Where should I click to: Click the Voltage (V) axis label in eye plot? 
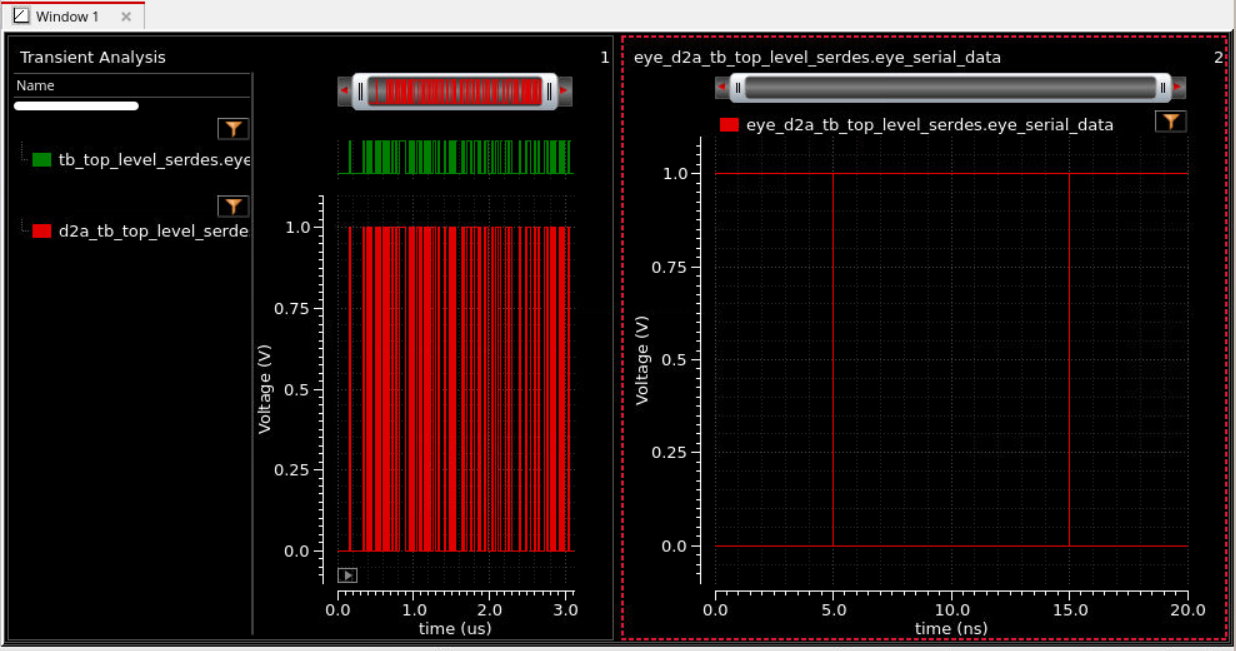point(642,360)
